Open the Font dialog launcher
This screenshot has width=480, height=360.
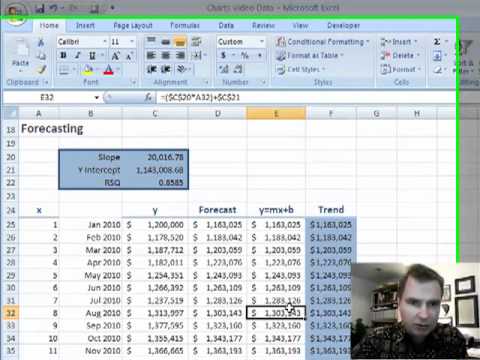pyautogui.click(x=133, y=82)
